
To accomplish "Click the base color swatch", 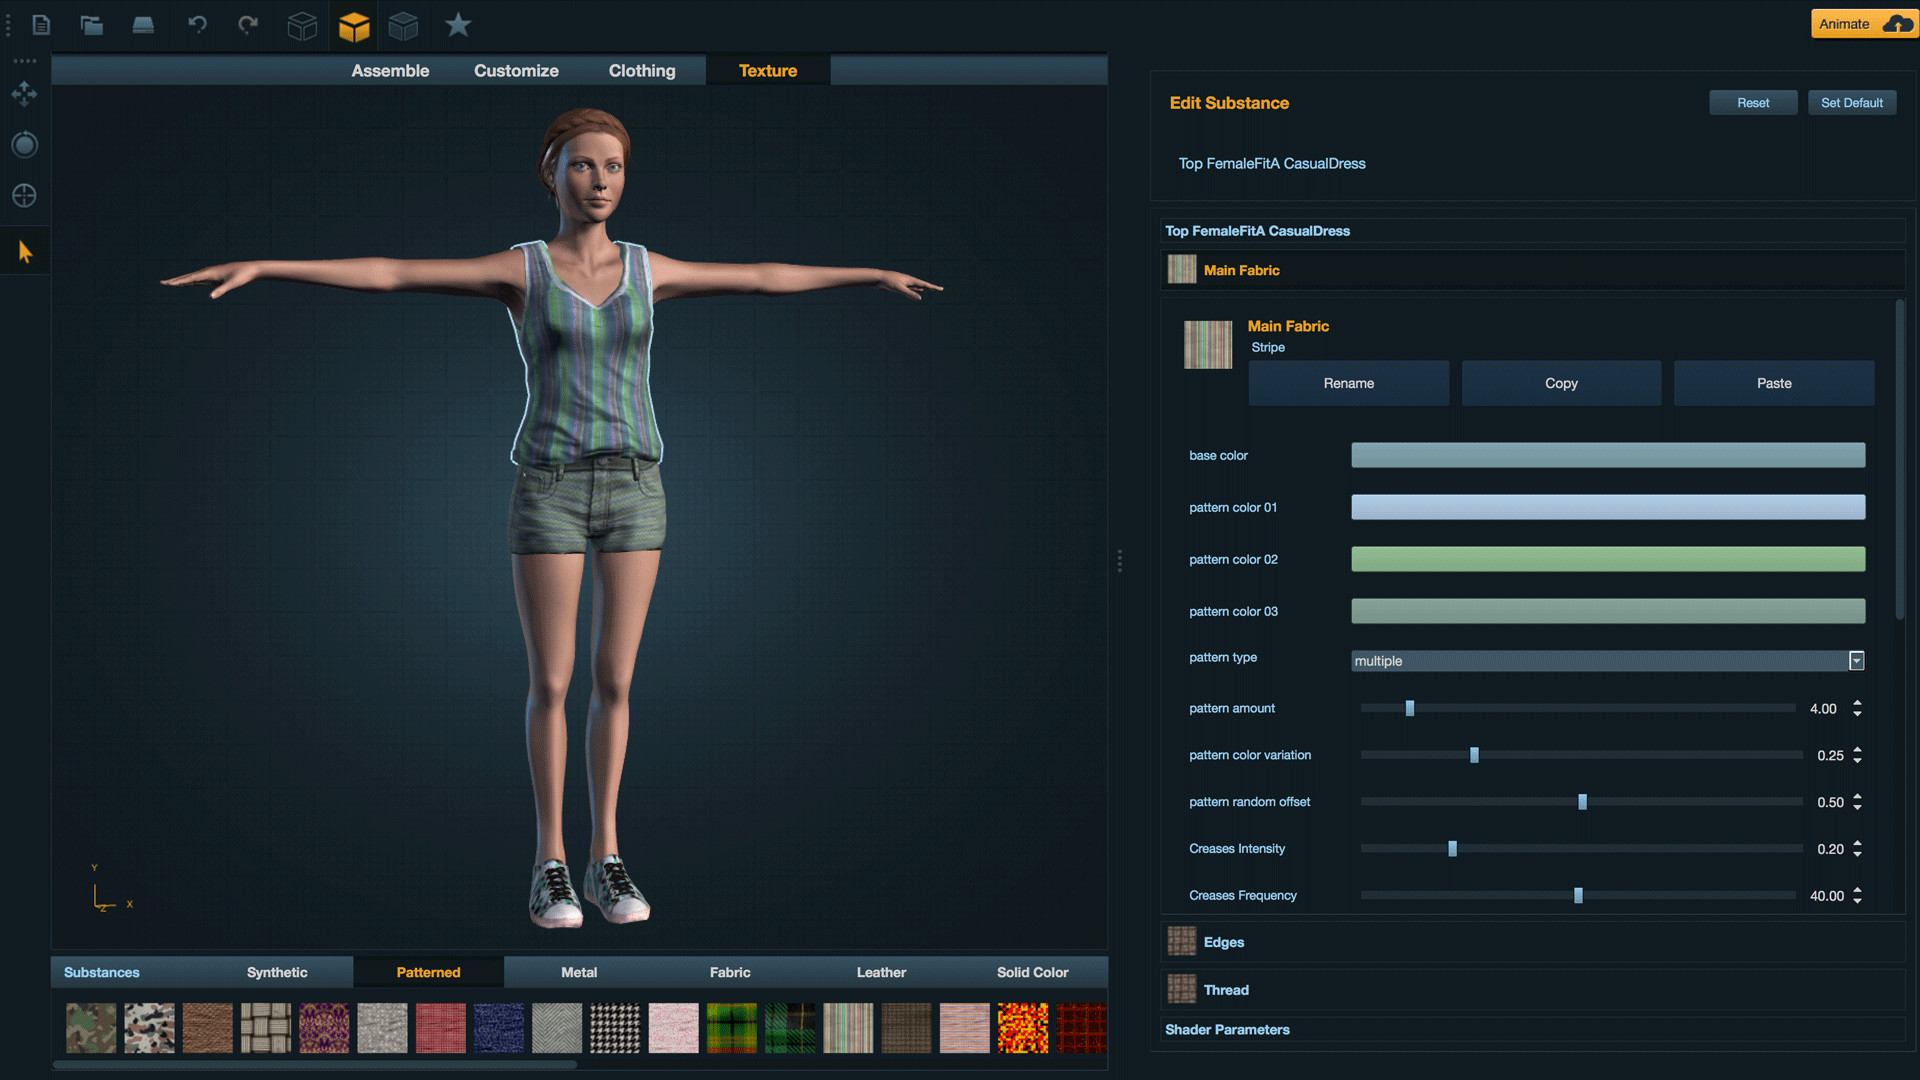I will 1606,455.
